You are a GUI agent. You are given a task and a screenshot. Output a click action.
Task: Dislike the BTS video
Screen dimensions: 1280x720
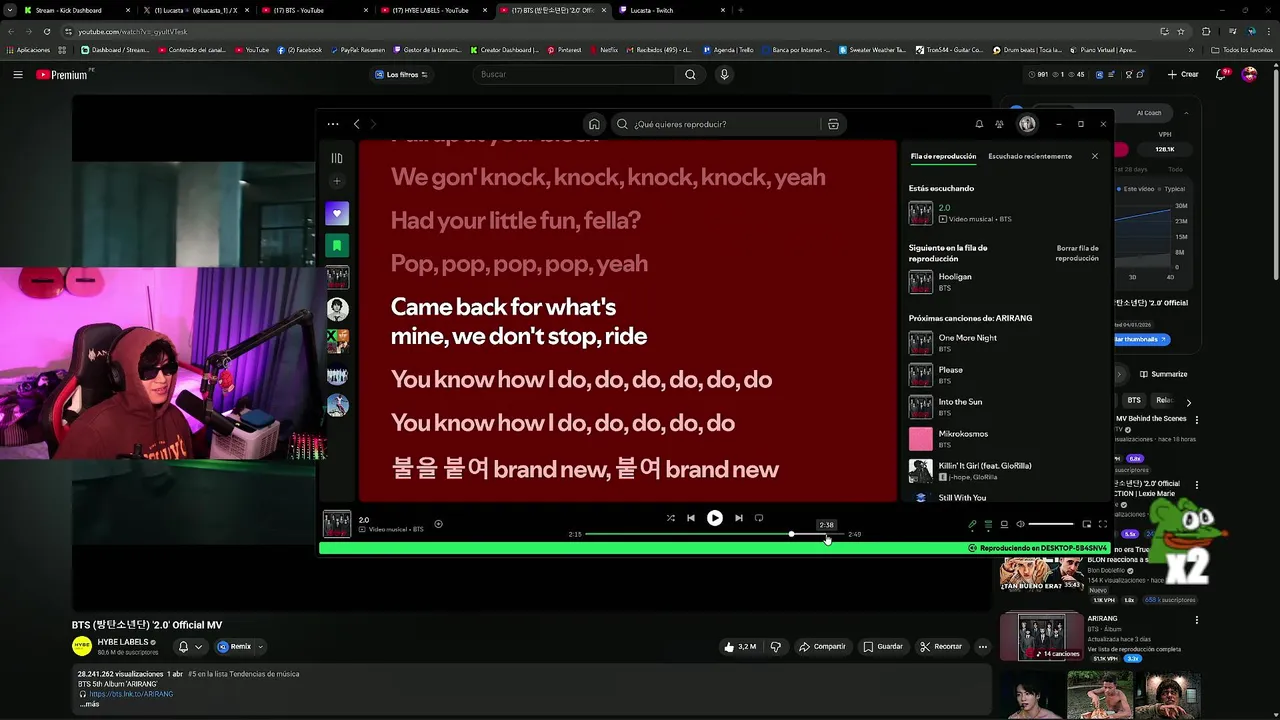775,647
